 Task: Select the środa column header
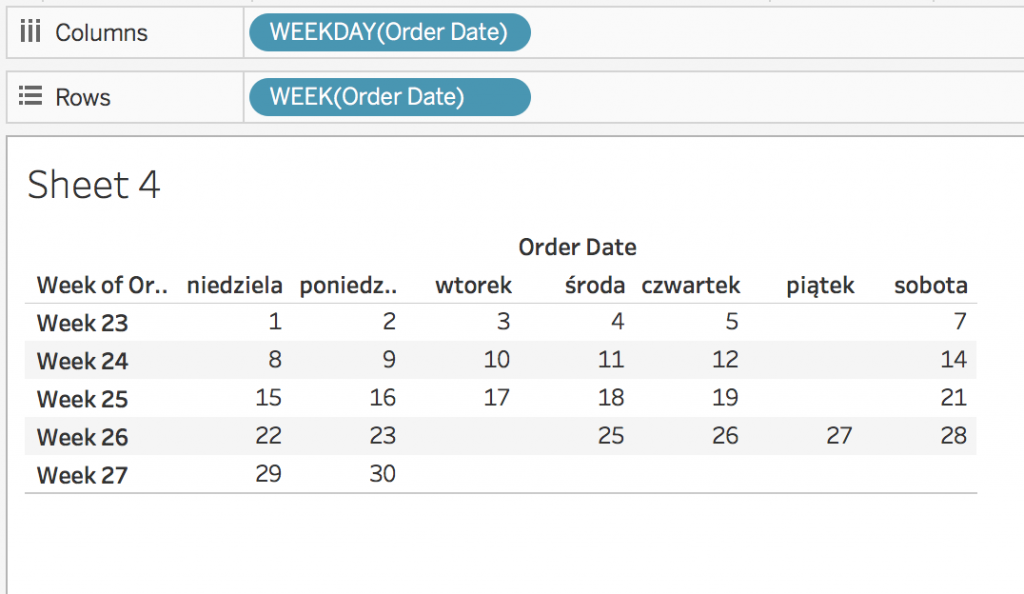pos(594,285)
